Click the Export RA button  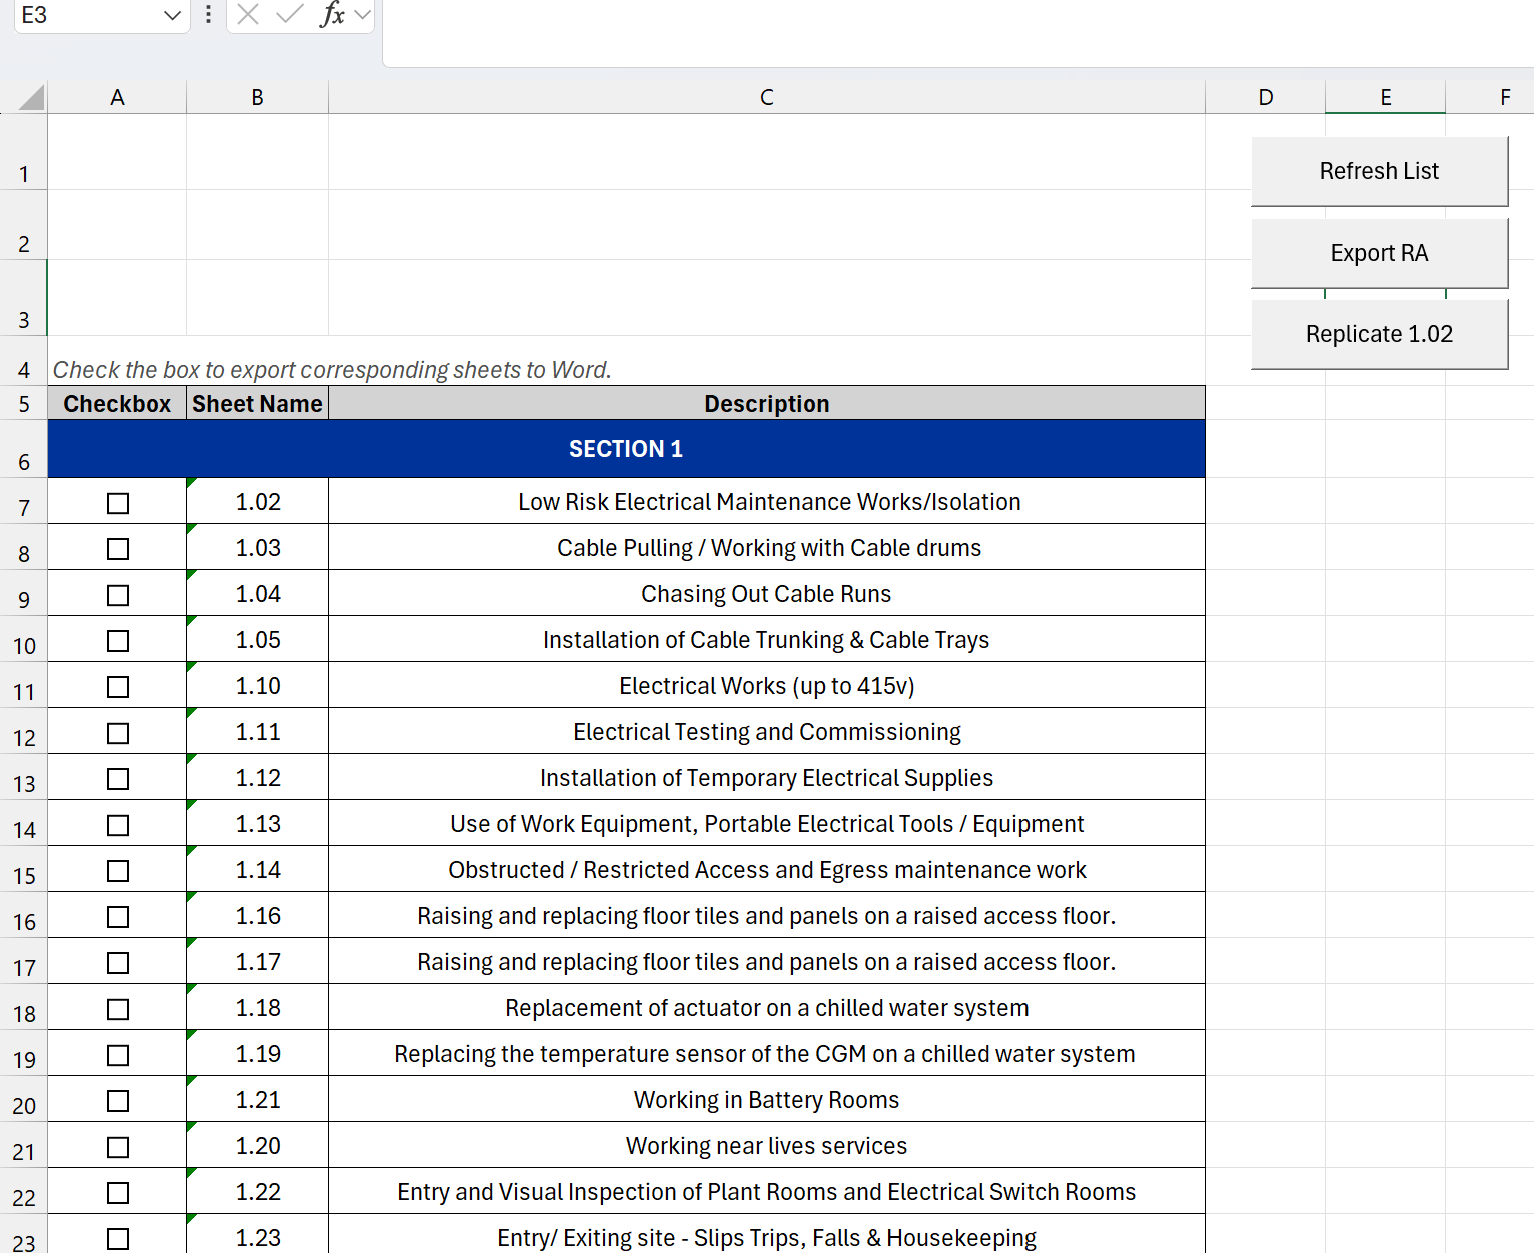coord(1379,253)
